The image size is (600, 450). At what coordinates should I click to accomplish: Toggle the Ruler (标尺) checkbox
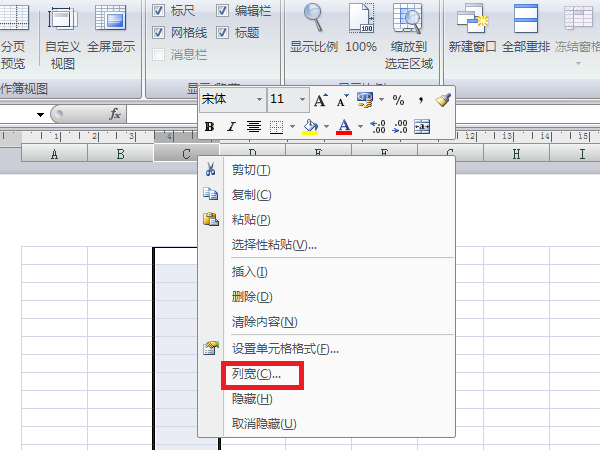tap(158, 10)
